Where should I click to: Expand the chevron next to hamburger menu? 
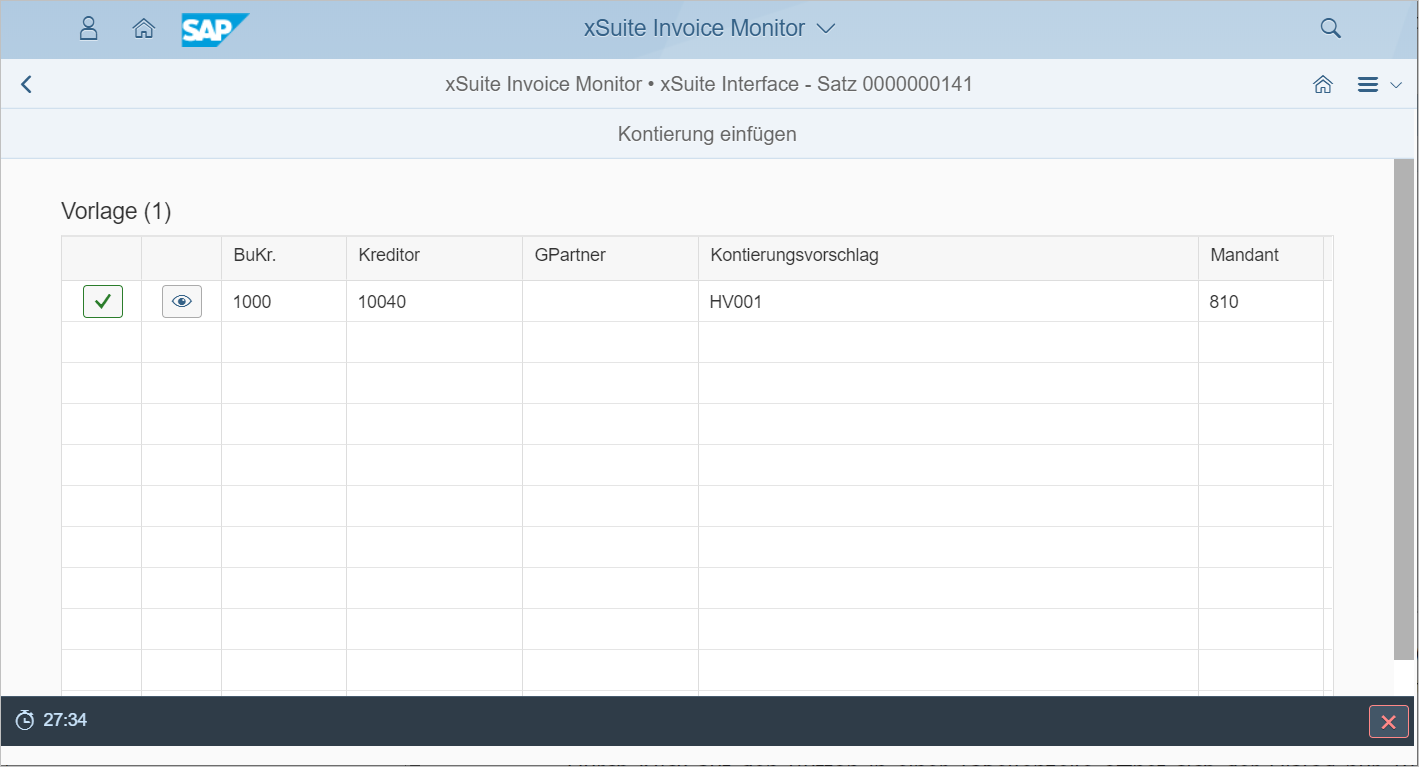[x=1396, y=85]
